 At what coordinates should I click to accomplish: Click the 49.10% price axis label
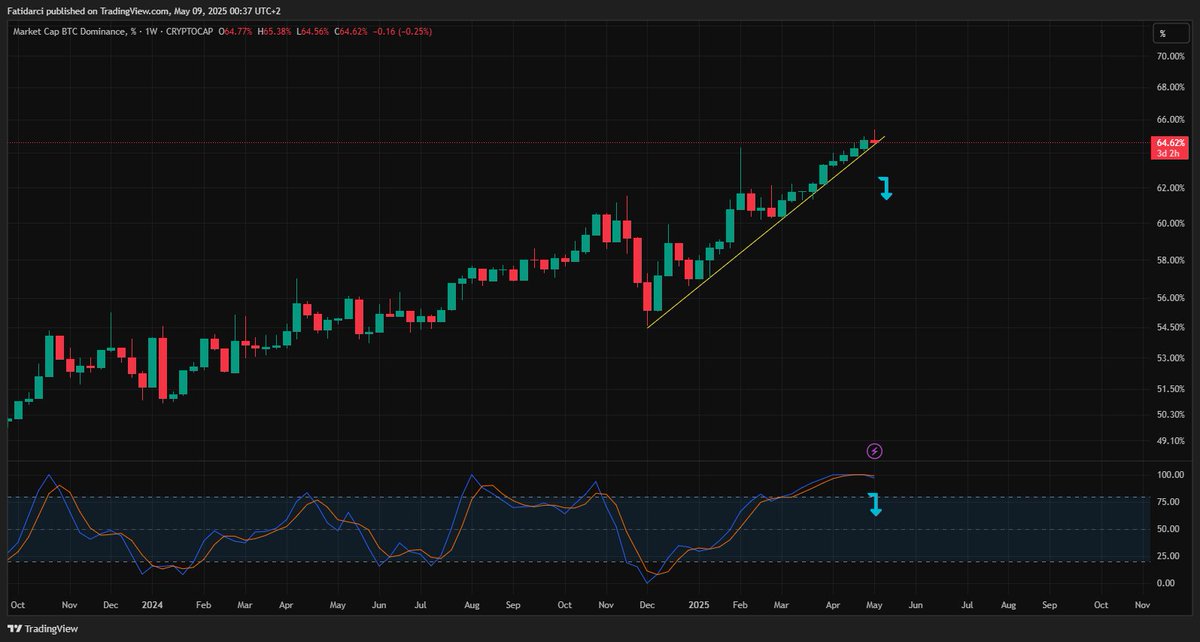1170,441
